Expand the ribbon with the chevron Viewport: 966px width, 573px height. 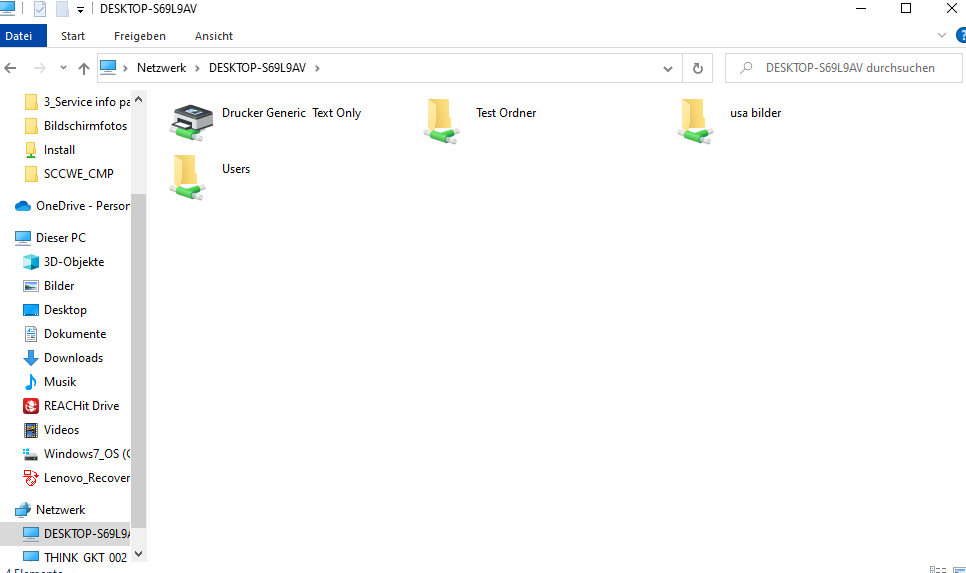coord(941,36)
